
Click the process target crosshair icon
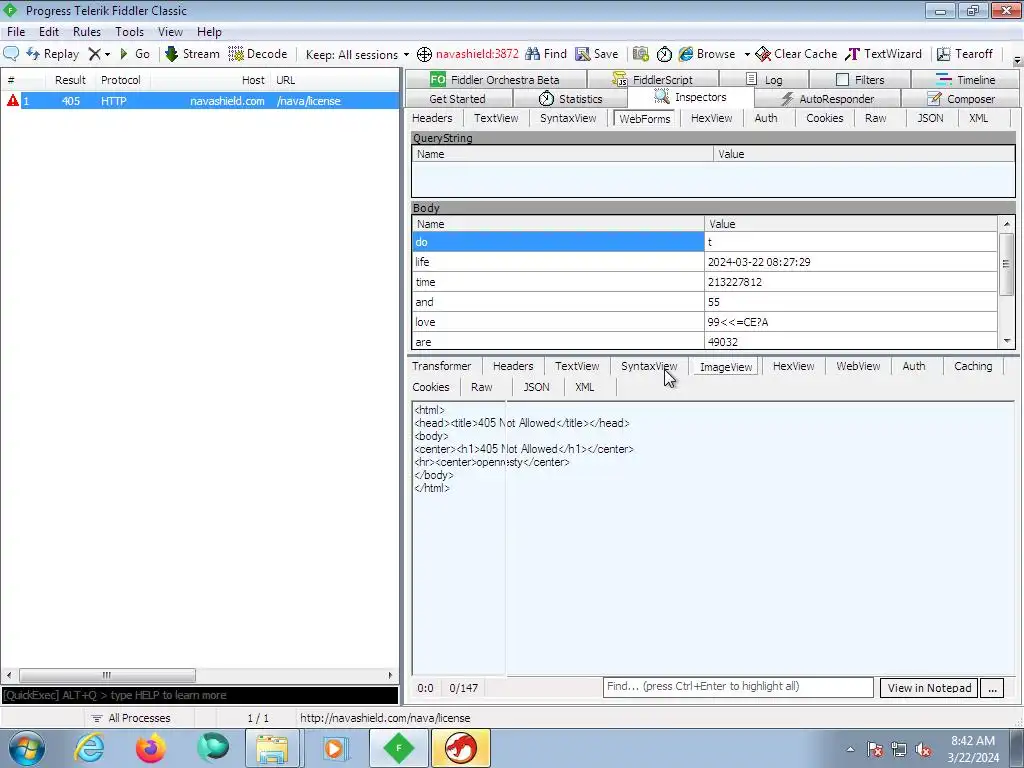tap(424, 54)
